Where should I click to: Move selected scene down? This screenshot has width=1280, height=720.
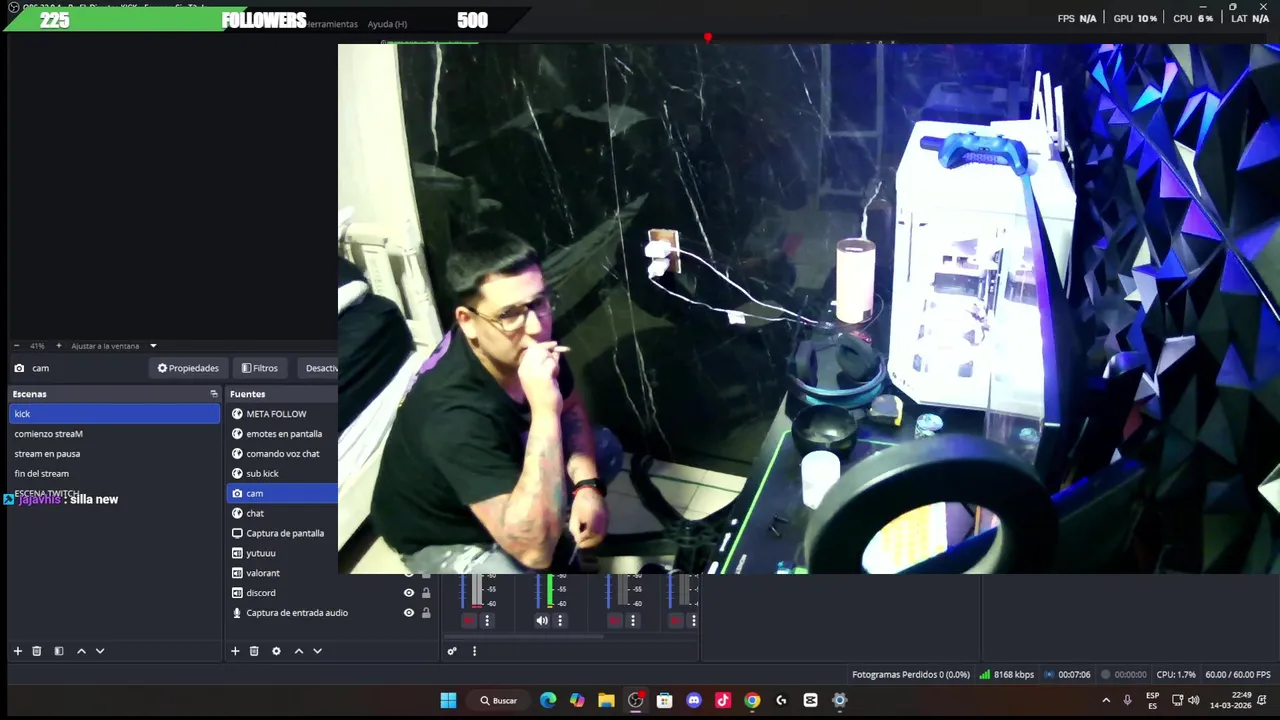click(100, 651)
